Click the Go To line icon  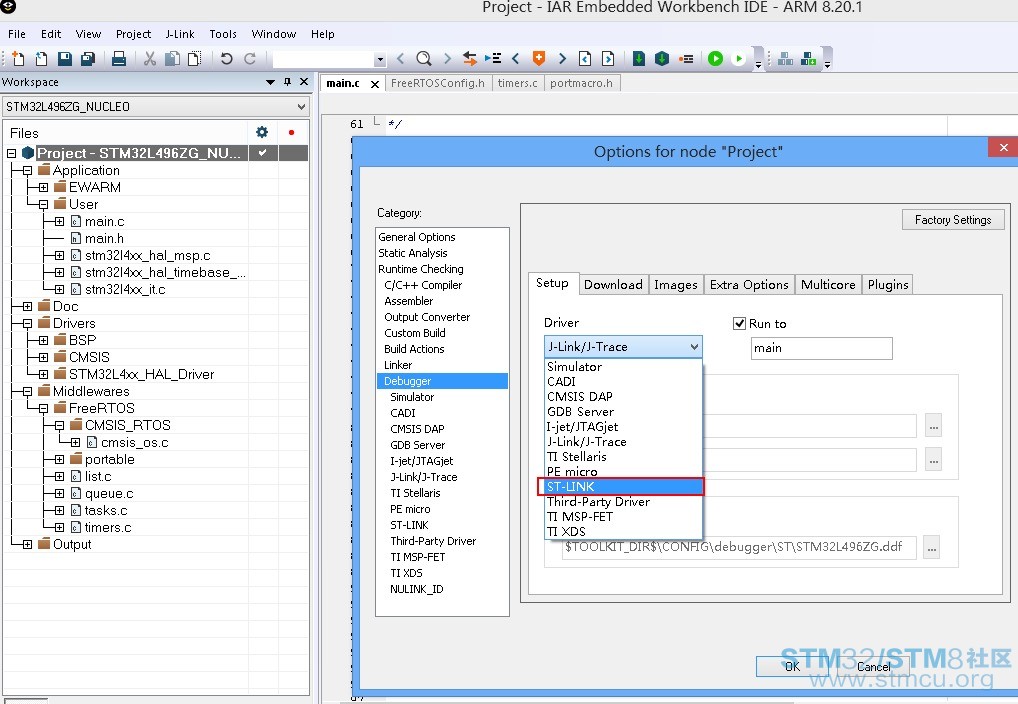click(493, 58)
